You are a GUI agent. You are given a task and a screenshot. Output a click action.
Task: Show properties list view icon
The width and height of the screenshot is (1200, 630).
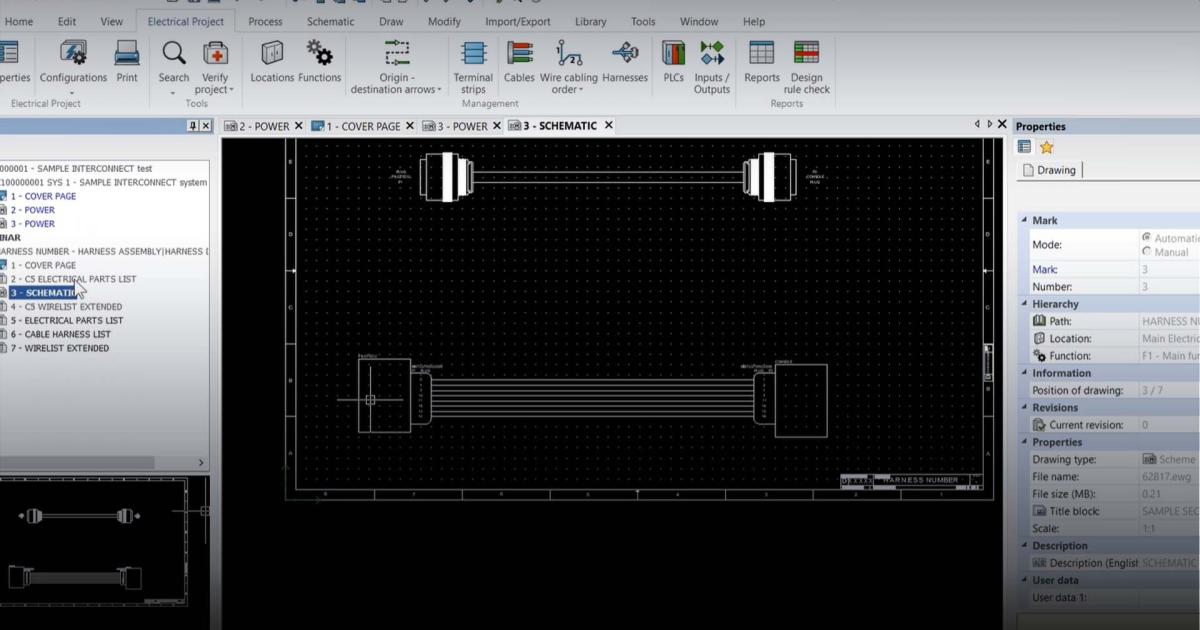tap(1025, 147)
